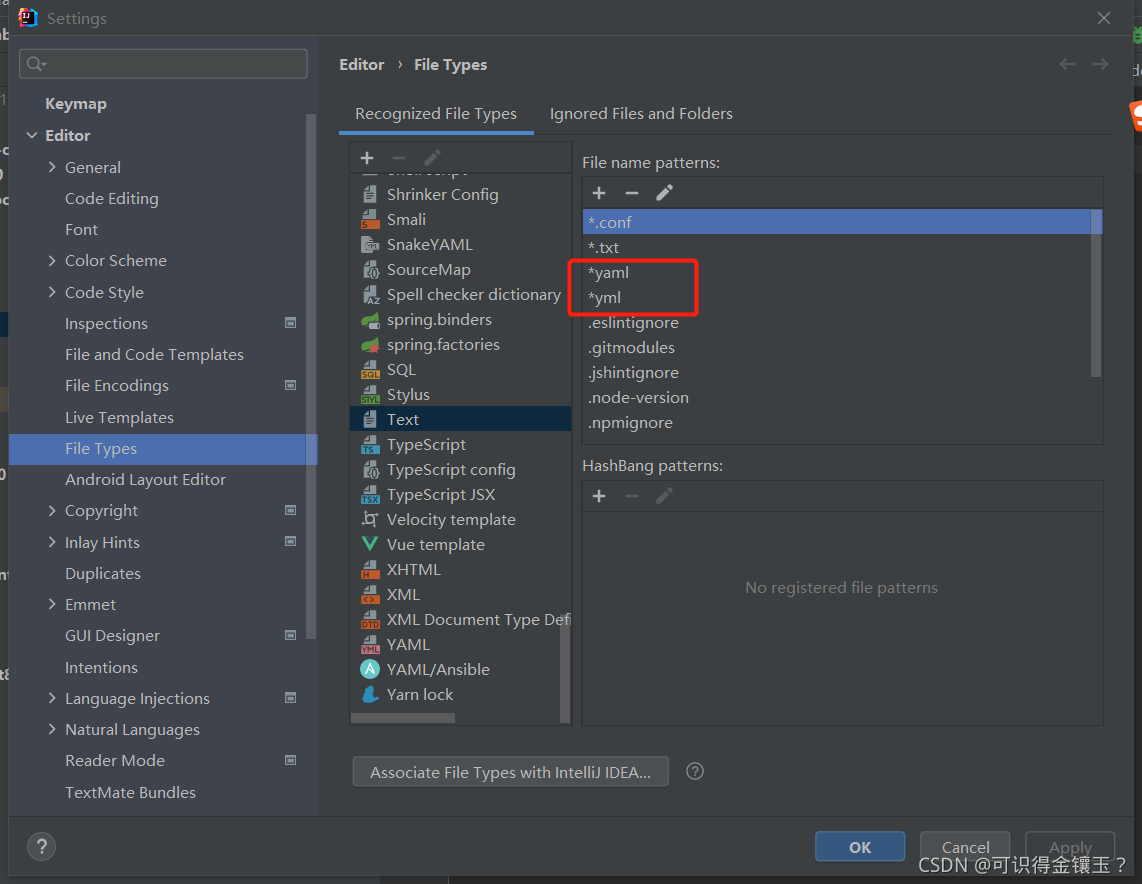The height and width of the screenshot is (884, 1142).
Task: Open File and Code Templates settings
Action: 154,355
